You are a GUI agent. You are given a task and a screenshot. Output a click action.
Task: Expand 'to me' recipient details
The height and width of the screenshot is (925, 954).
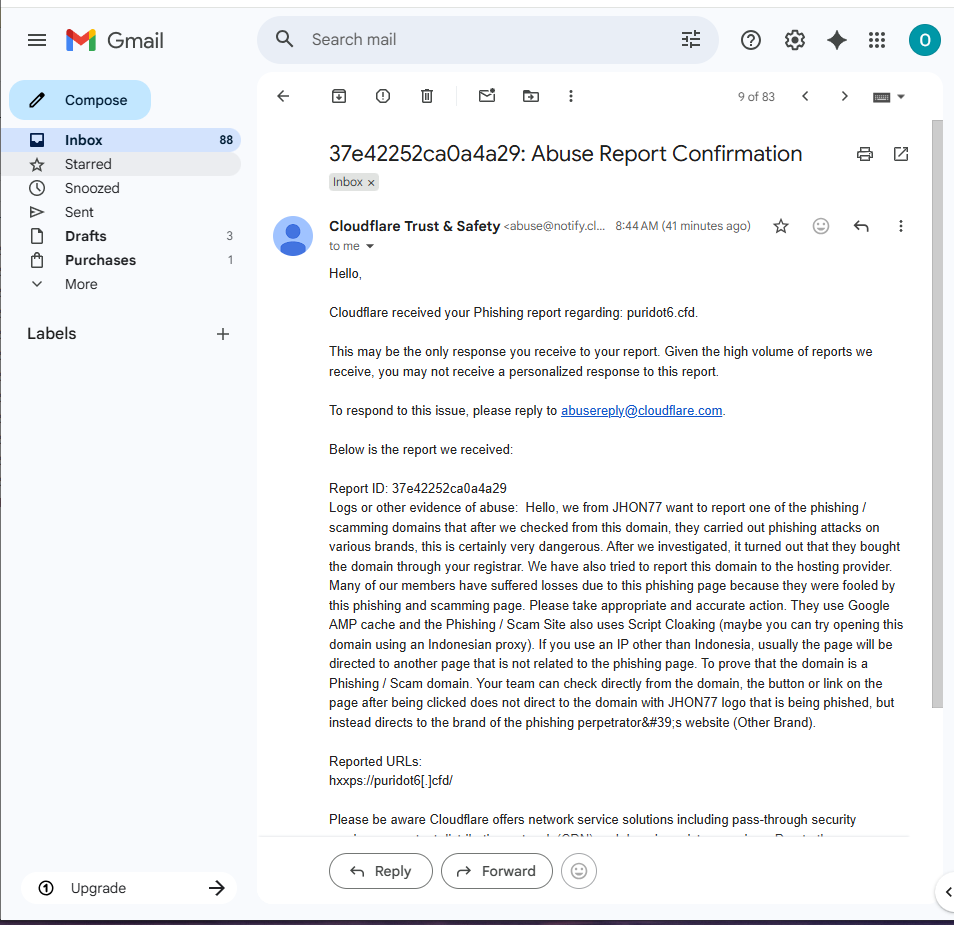370,246
